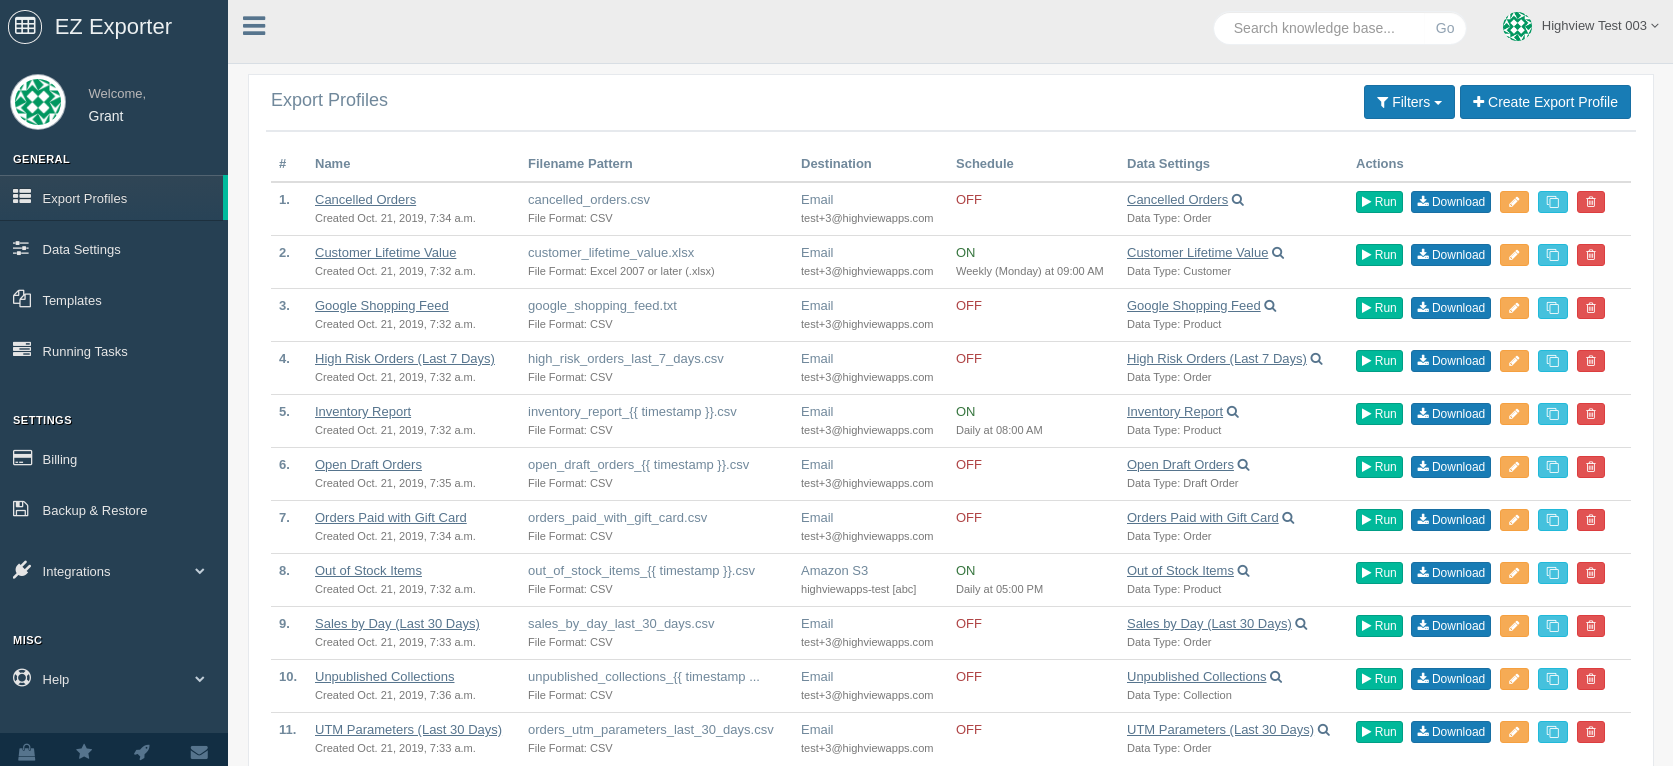Click the Schedule column header

pos(985,164)
